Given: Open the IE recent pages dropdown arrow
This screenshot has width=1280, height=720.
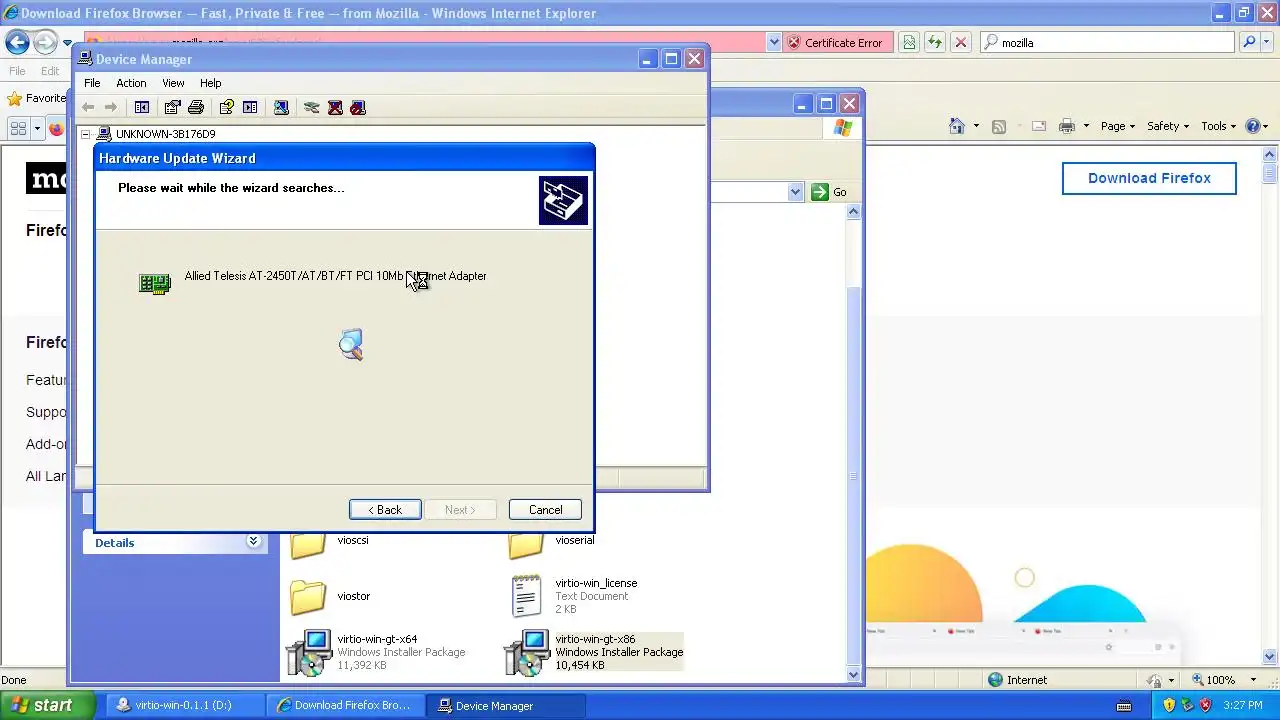Looking at the screenshot, I should click(x=67, y=43).
